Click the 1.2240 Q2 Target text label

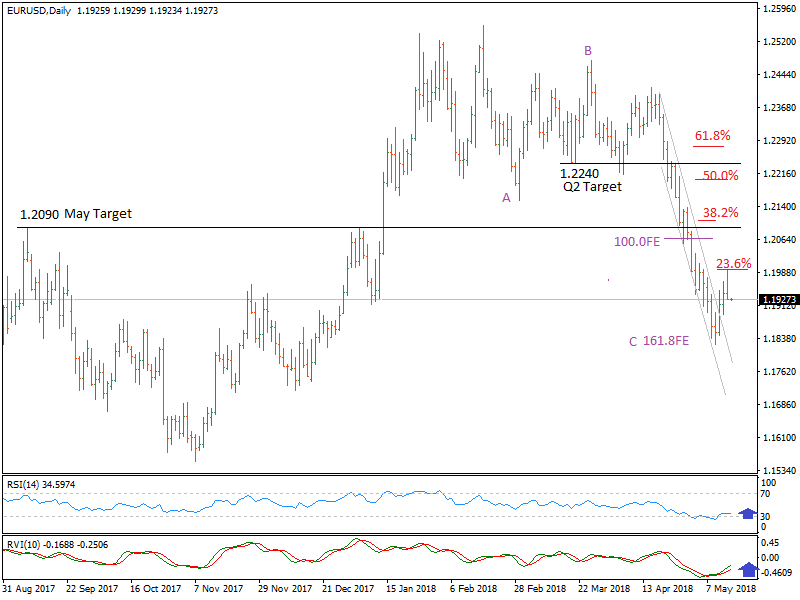click(x=583, y=178)
